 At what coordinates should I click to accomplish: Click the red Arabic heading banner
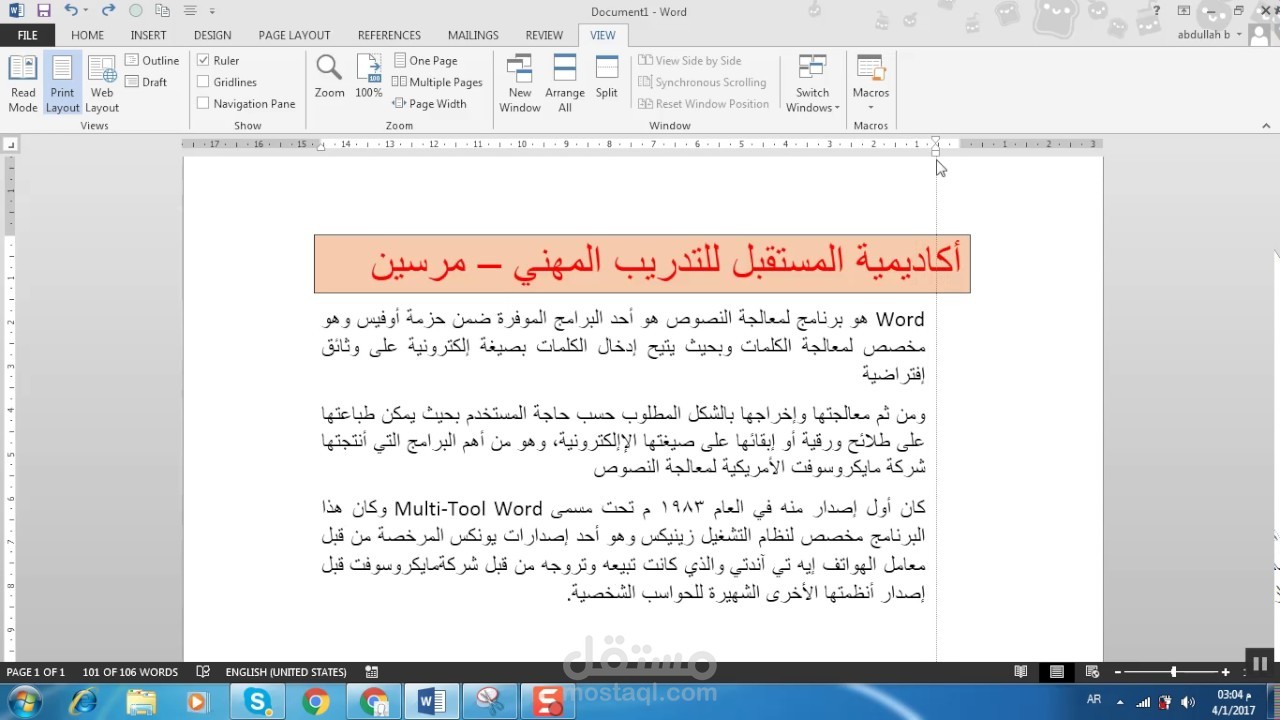pos(642,264)
